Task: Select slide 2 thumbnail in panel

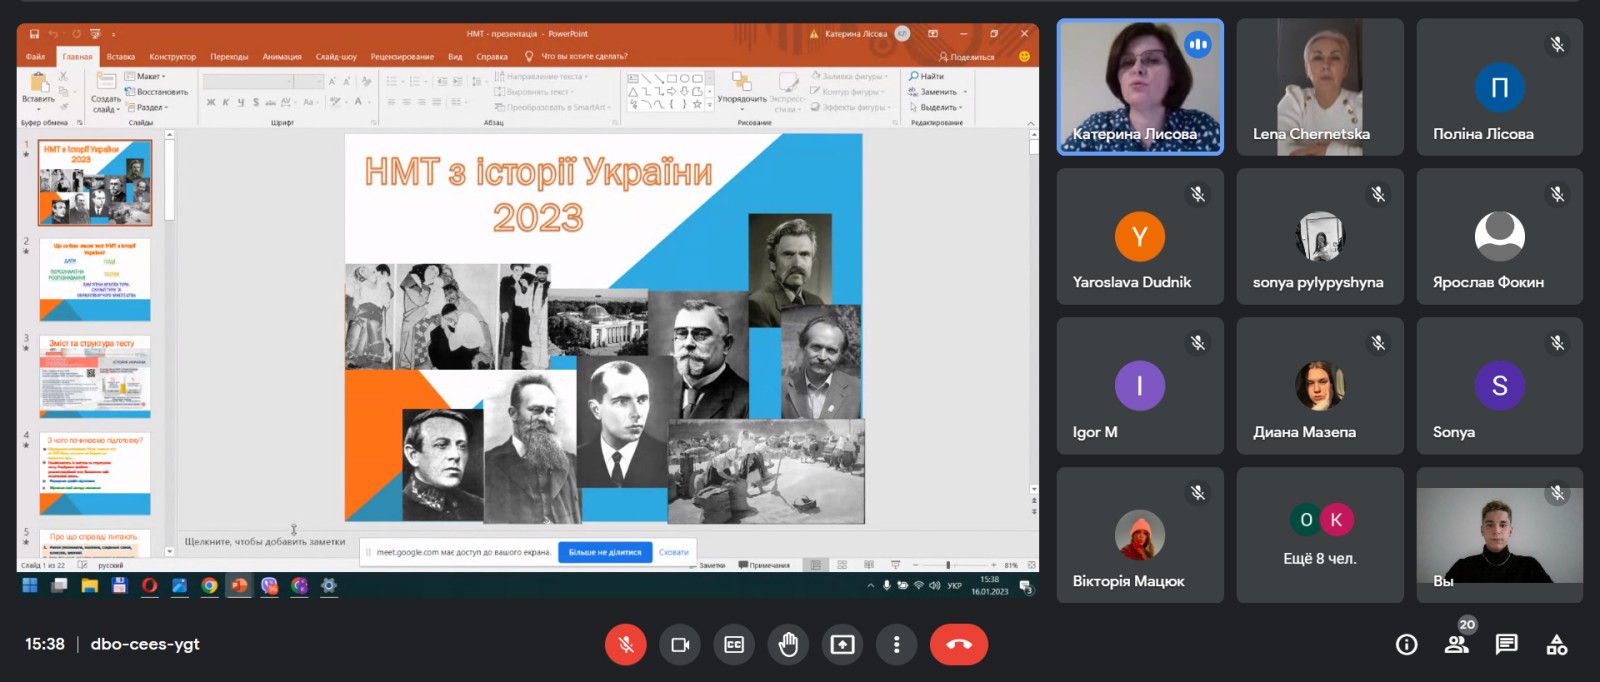Action: coord(95,279)
